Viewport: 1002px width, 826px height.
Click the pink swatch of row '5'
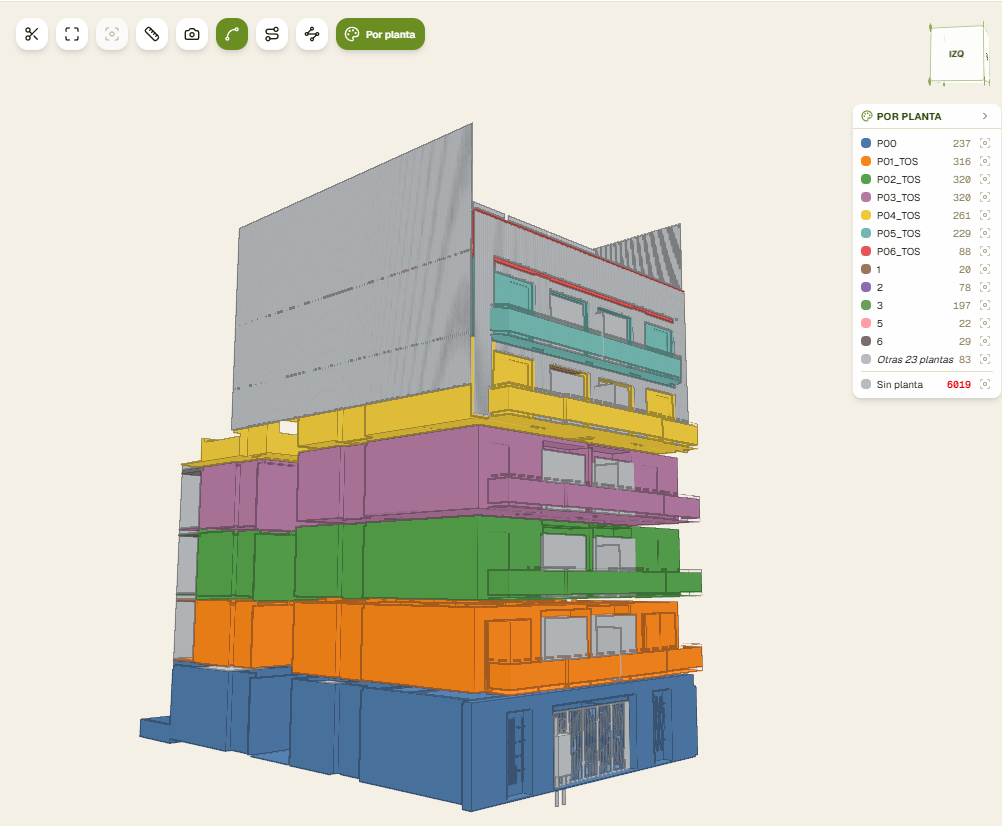pos(866,323)
